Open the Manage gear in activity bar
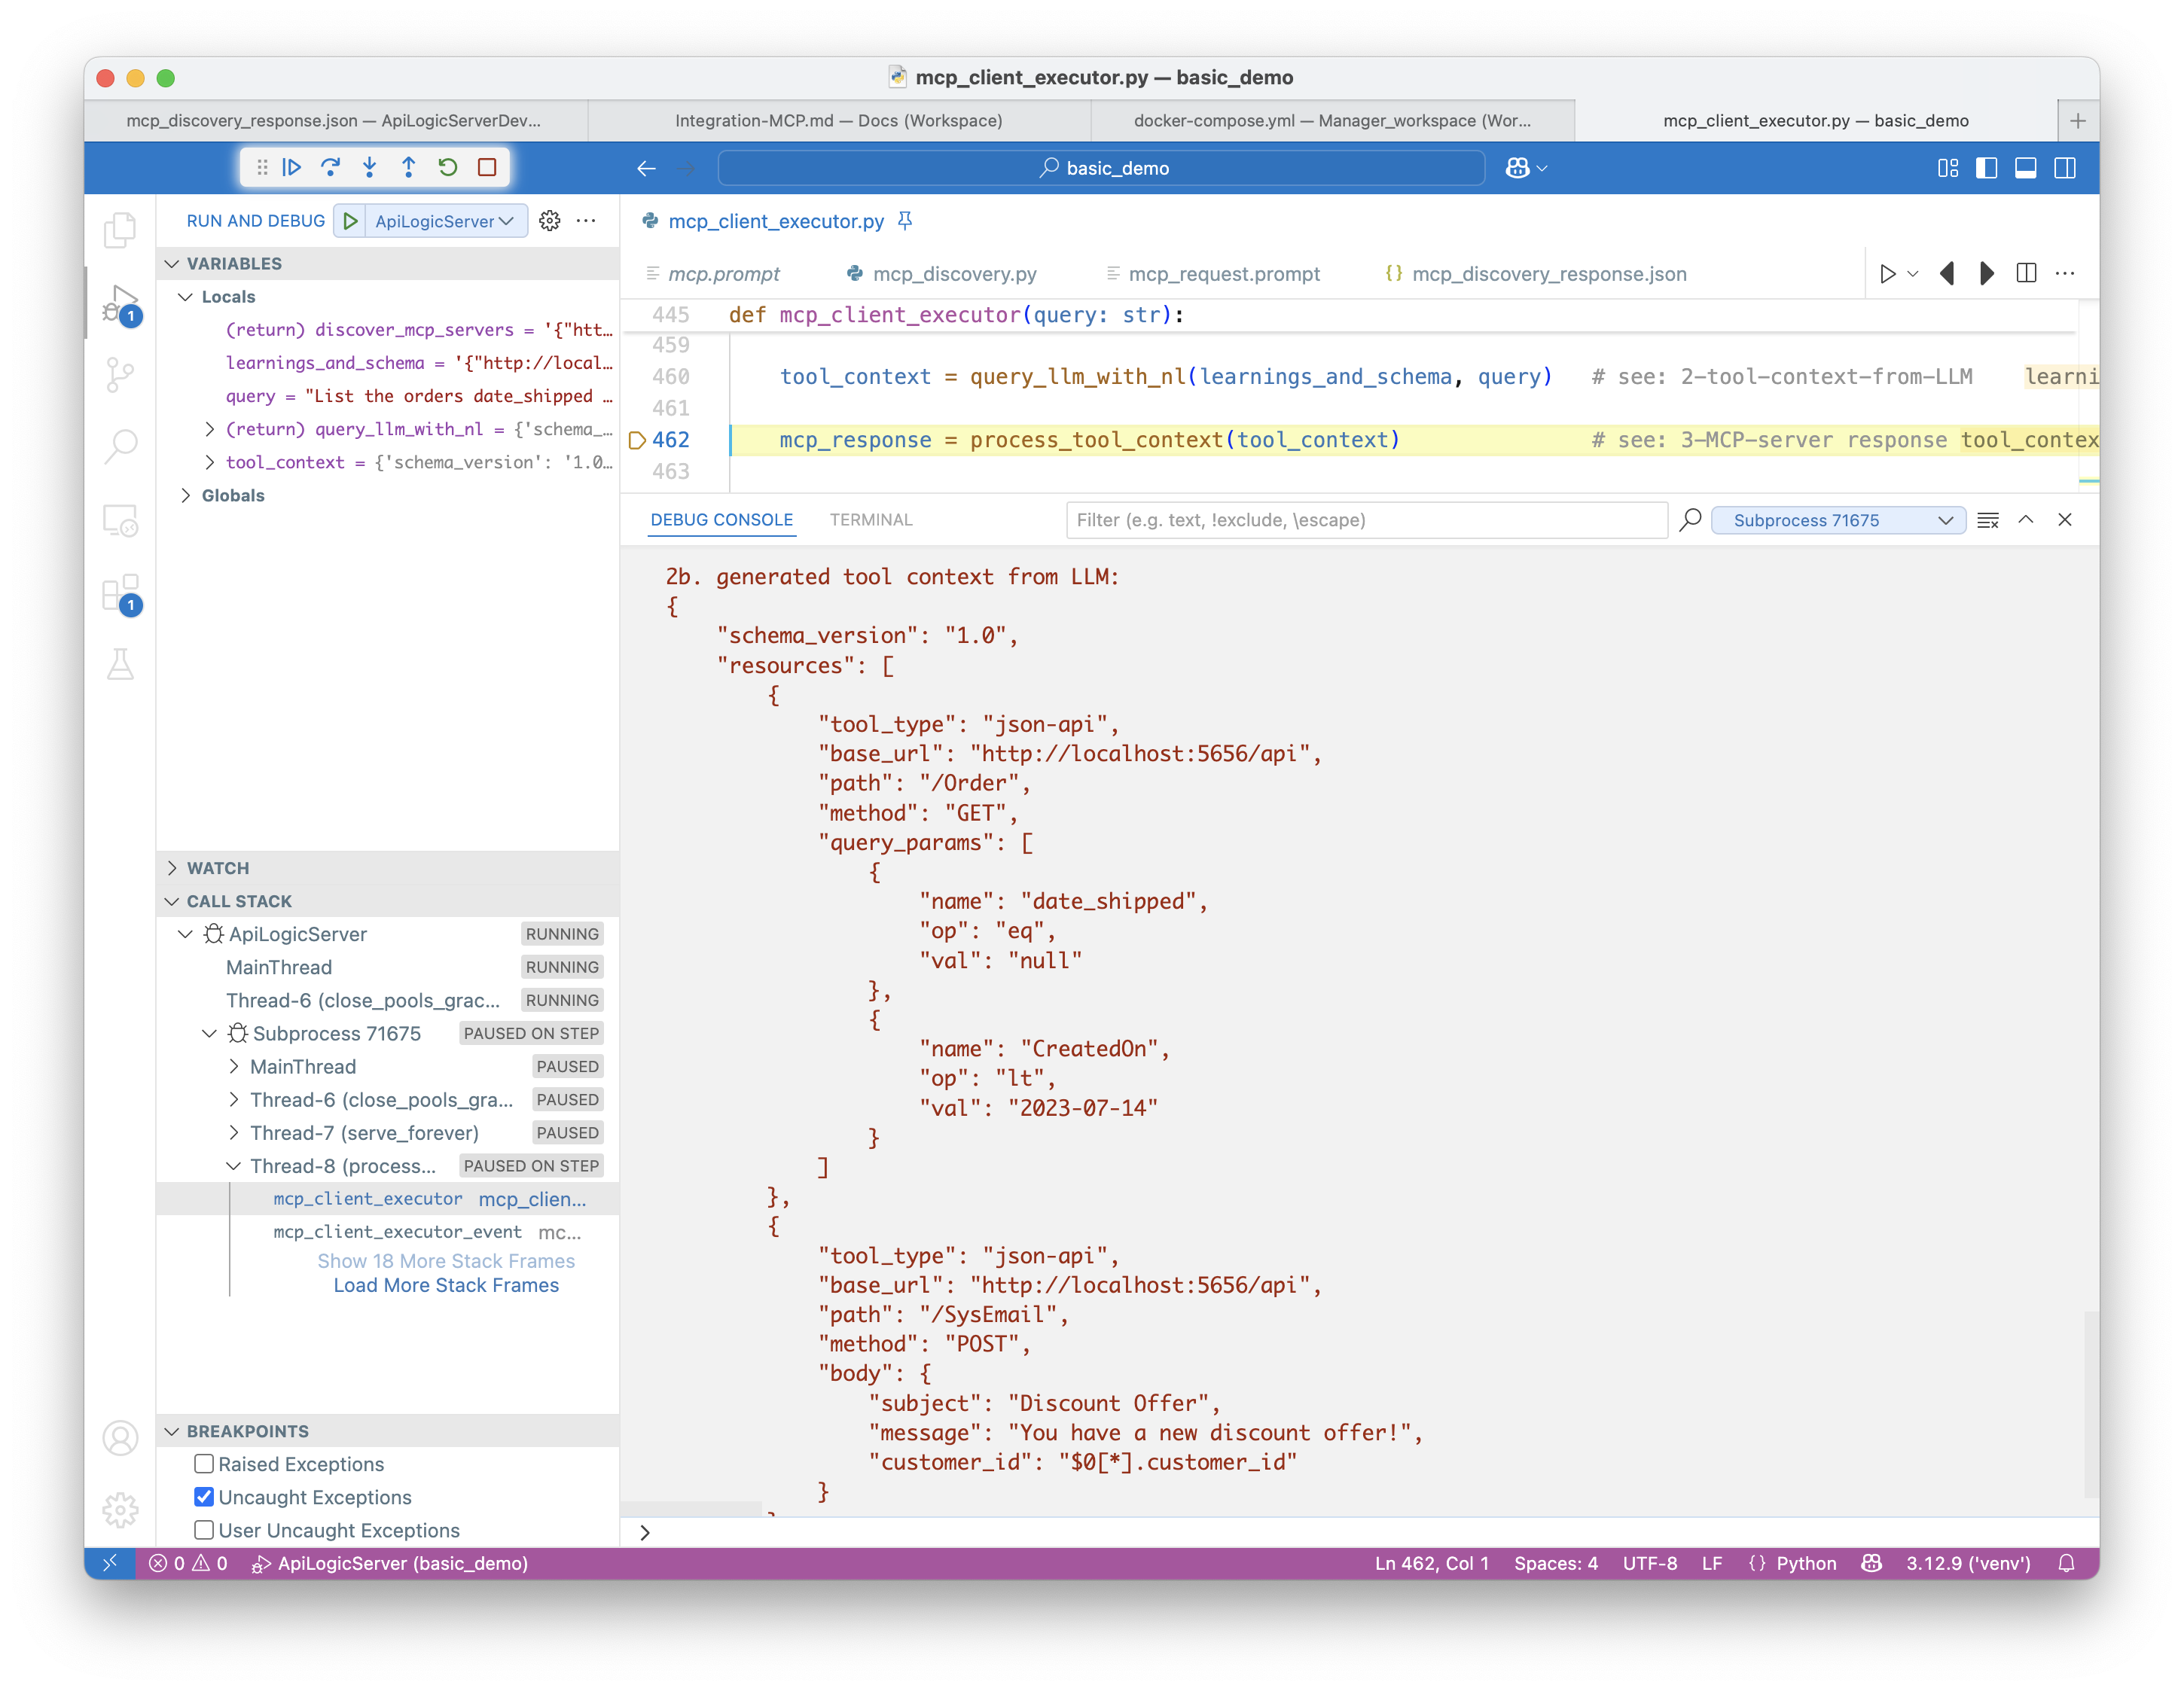Image resolution: width=2184 pixels, height=1691 pixels. pos(120,1510)
